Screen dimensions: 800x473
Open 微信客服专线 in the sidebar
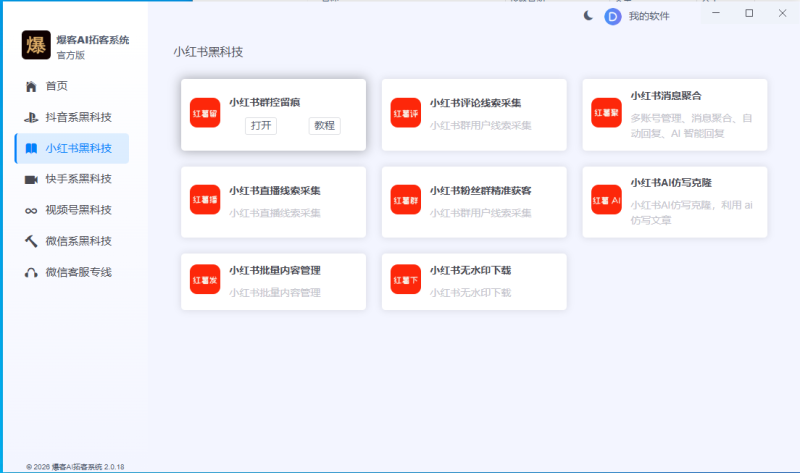coord(72,272)
